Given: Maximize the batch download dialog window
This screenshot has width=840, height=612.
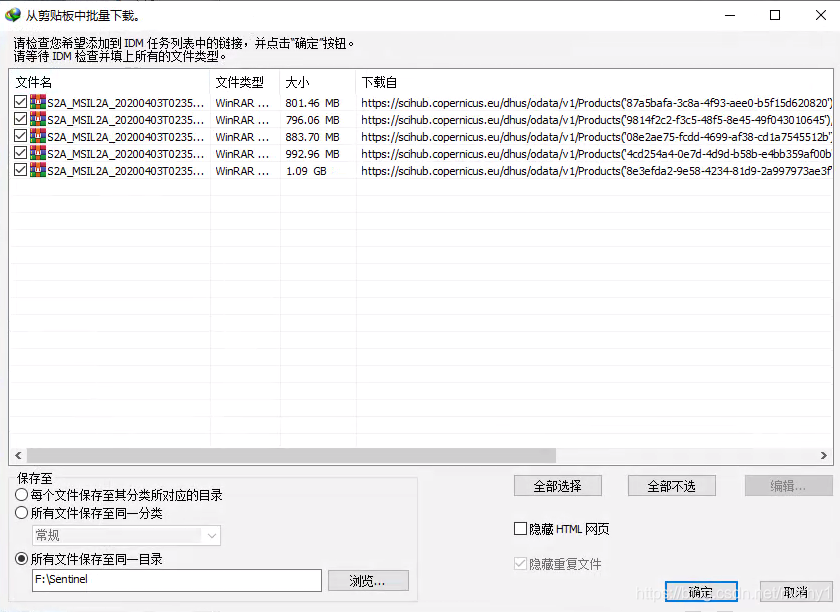Looking at the screenshot, I should (775, 15).
